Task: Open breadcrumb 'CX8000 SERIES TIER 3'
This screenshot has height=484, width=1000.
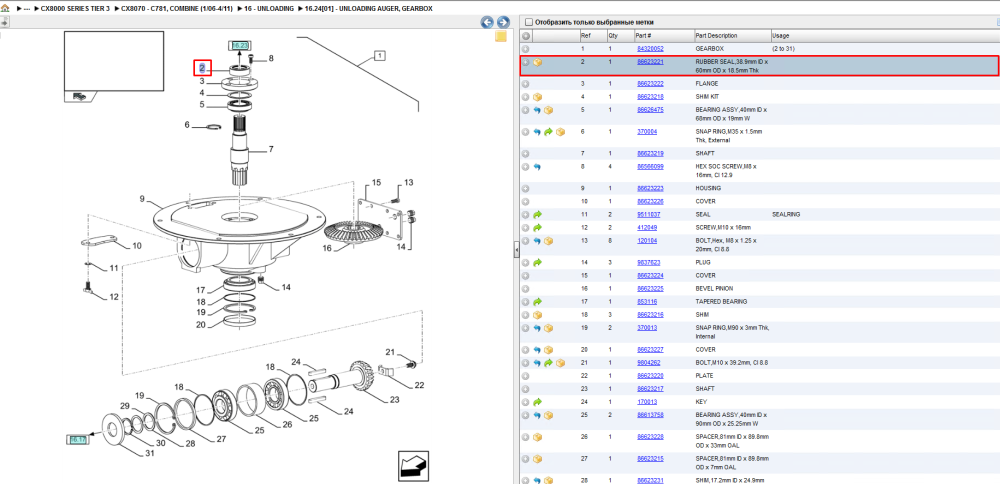Action: coord(75,10)
